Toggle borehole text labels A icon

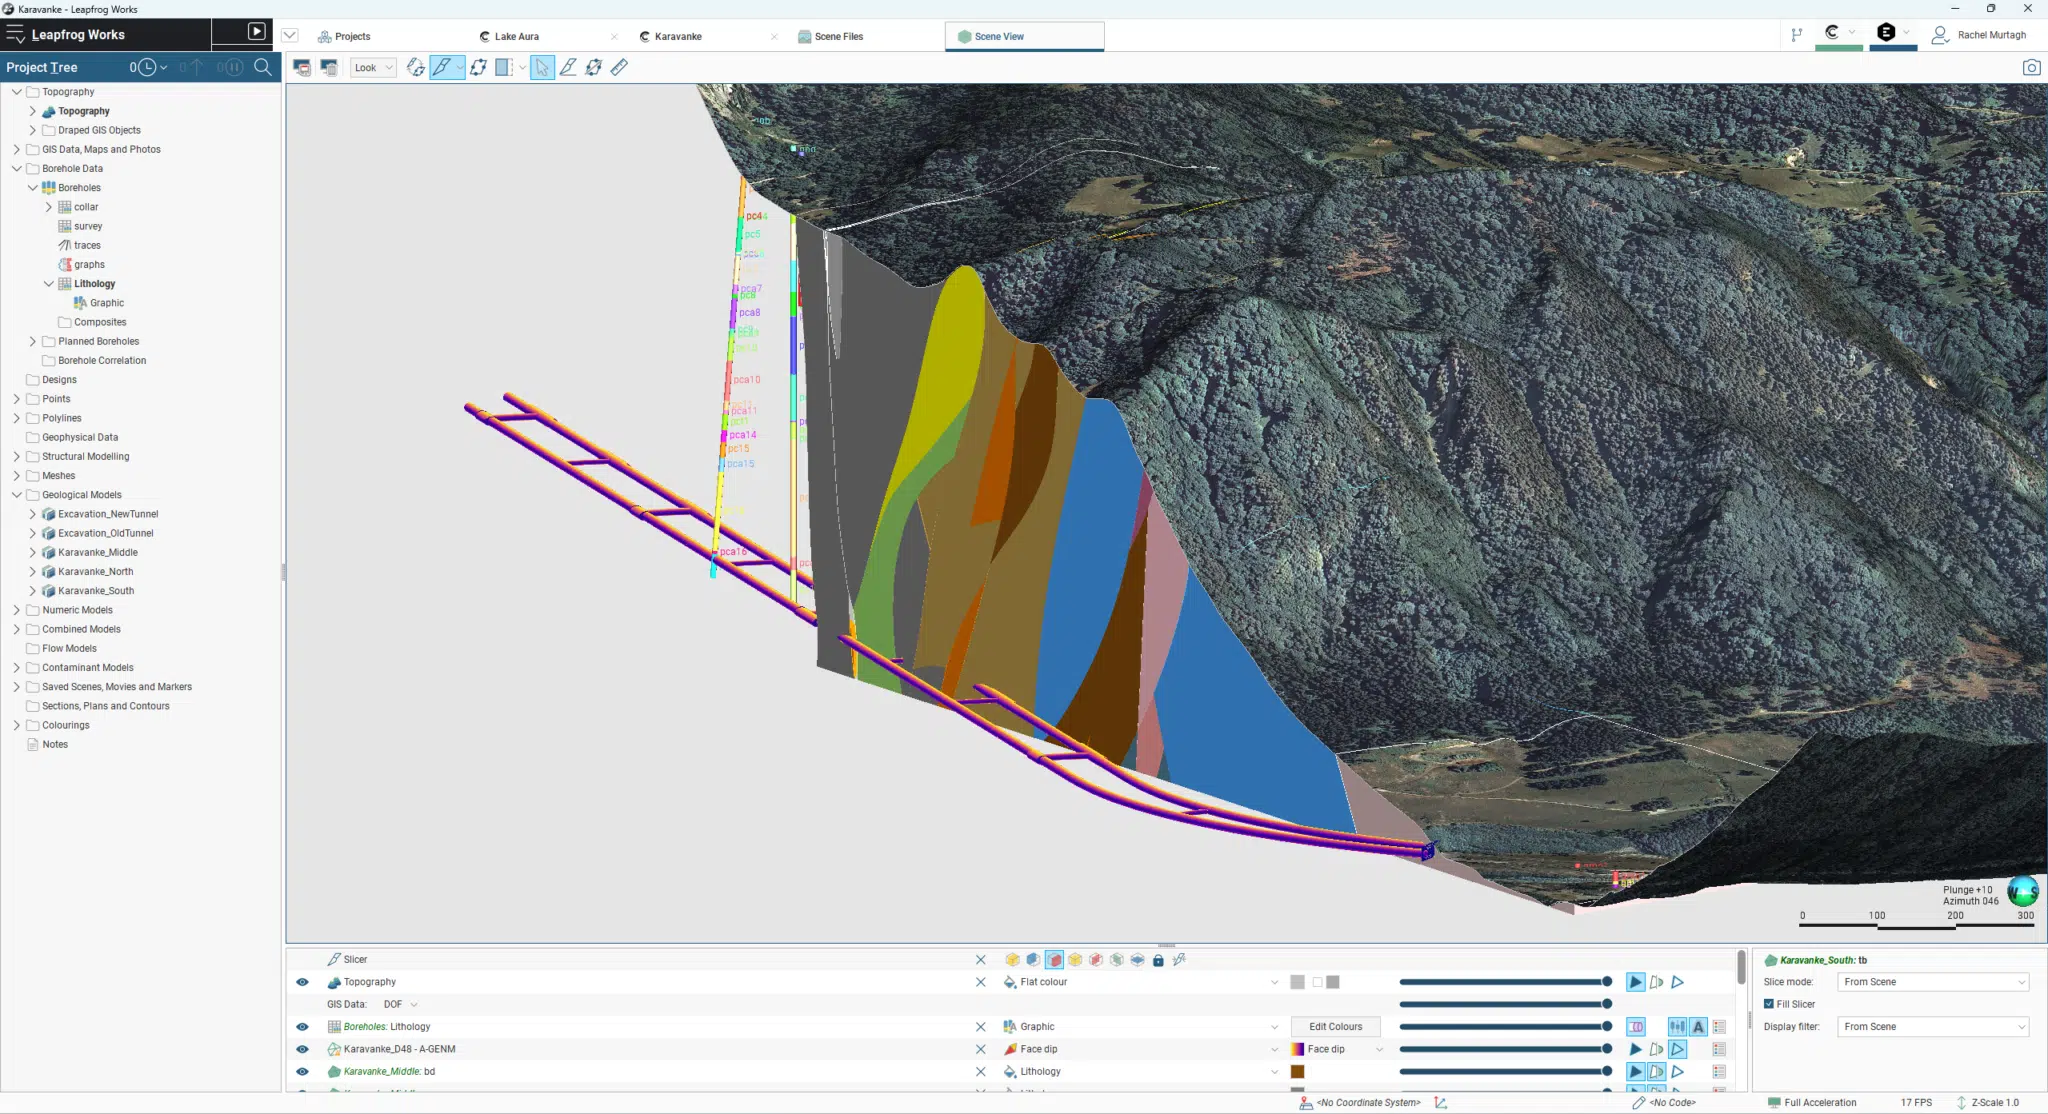pyautogui.click(x=1698, y=1027)
